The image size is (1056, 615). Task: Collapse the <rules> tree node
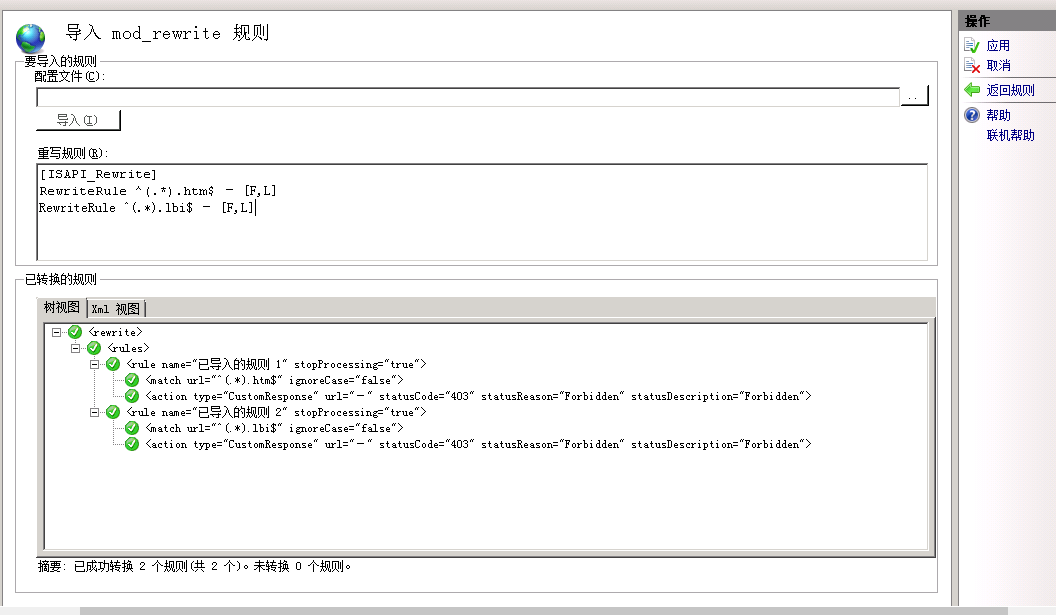[76, 348]
